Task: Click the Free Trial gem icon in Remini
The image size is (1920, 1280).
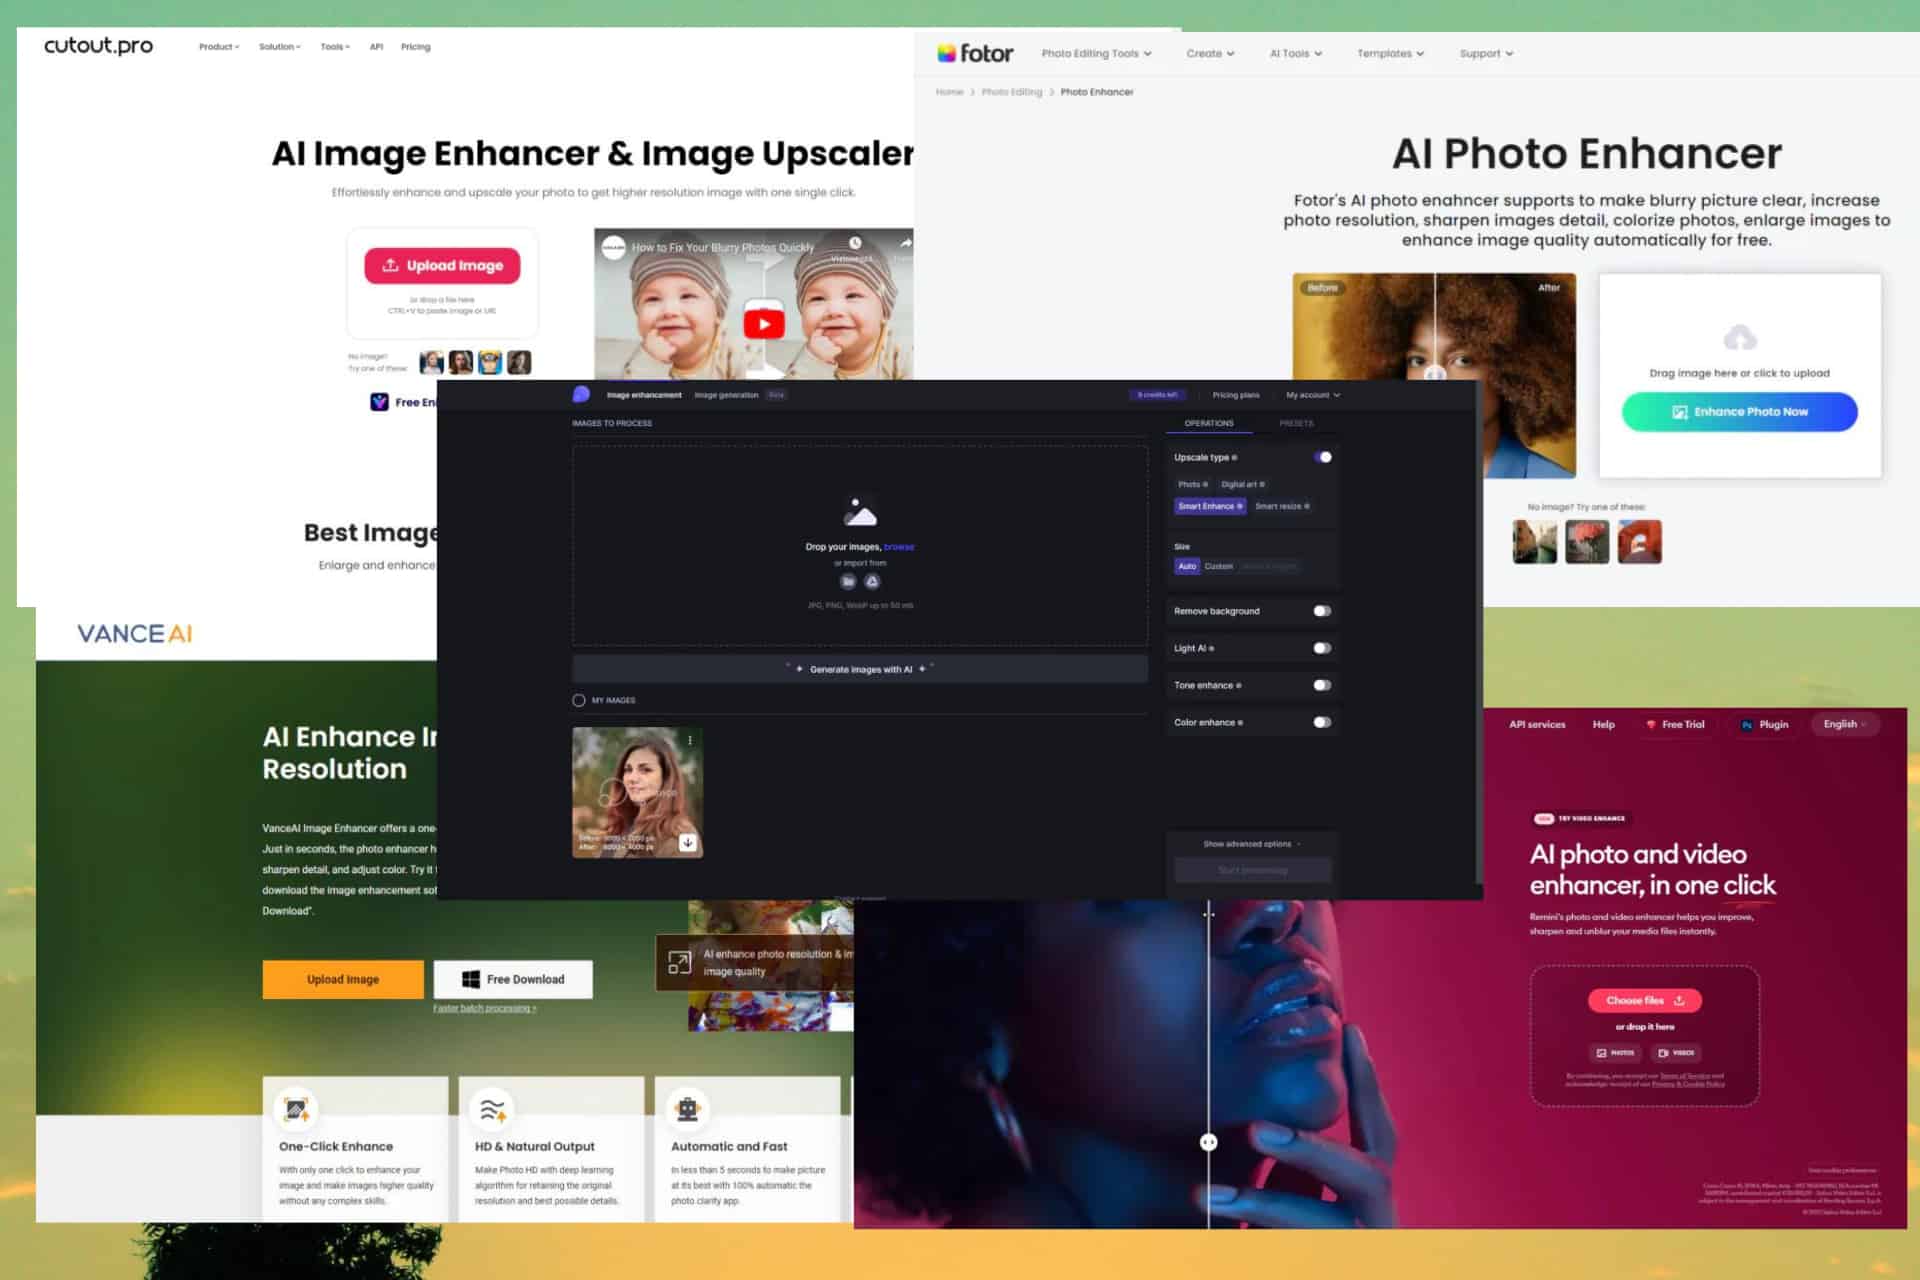Action: point(1650,725)
